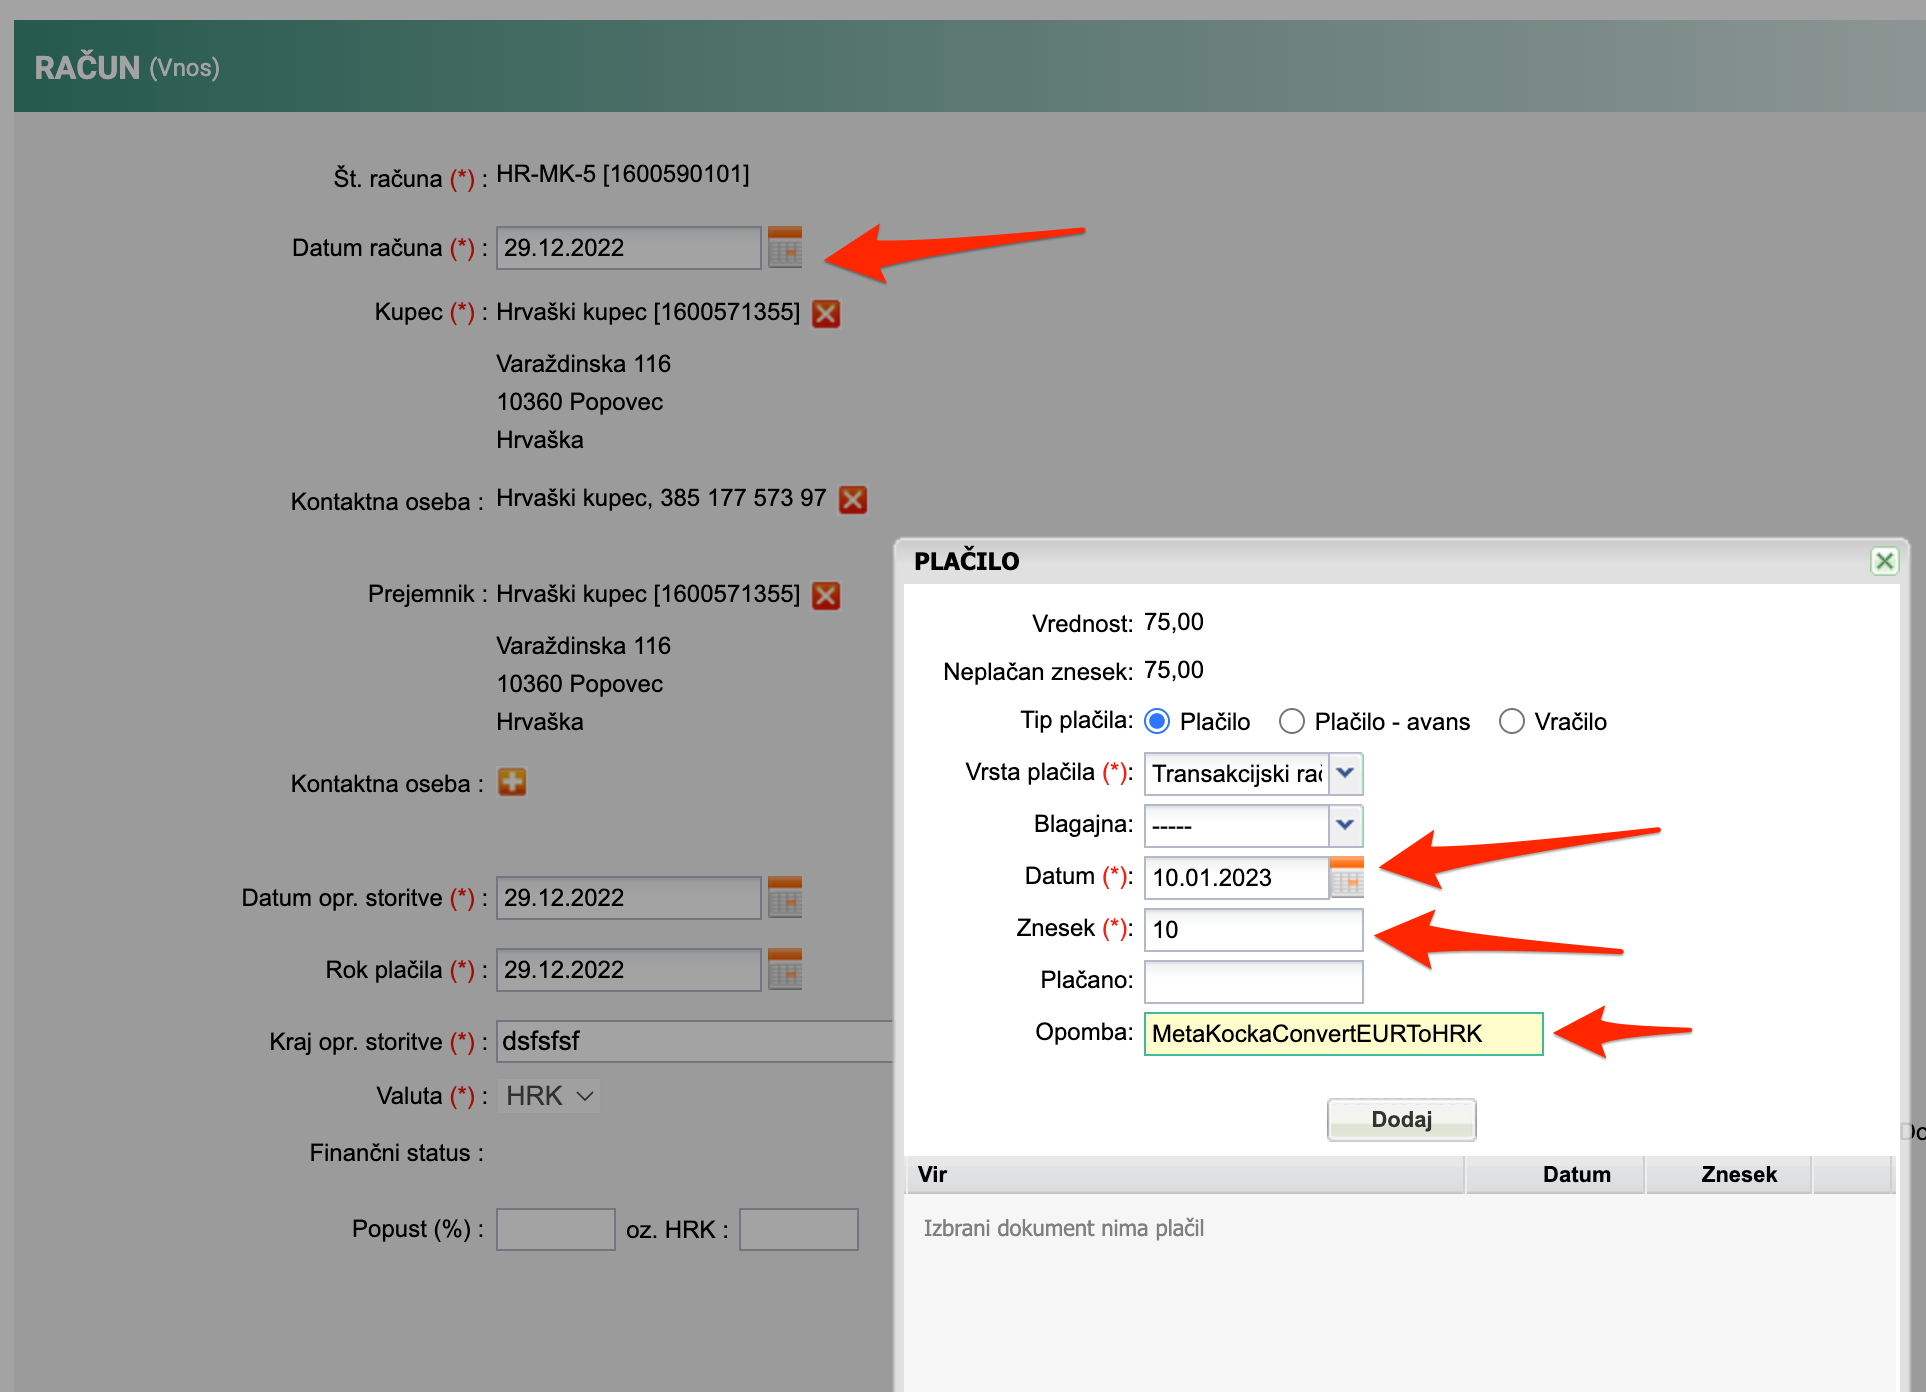This screenshot has width=1926, height=1392.
Task: Remove the Prejemnik with red X icon
Action: 826,596
